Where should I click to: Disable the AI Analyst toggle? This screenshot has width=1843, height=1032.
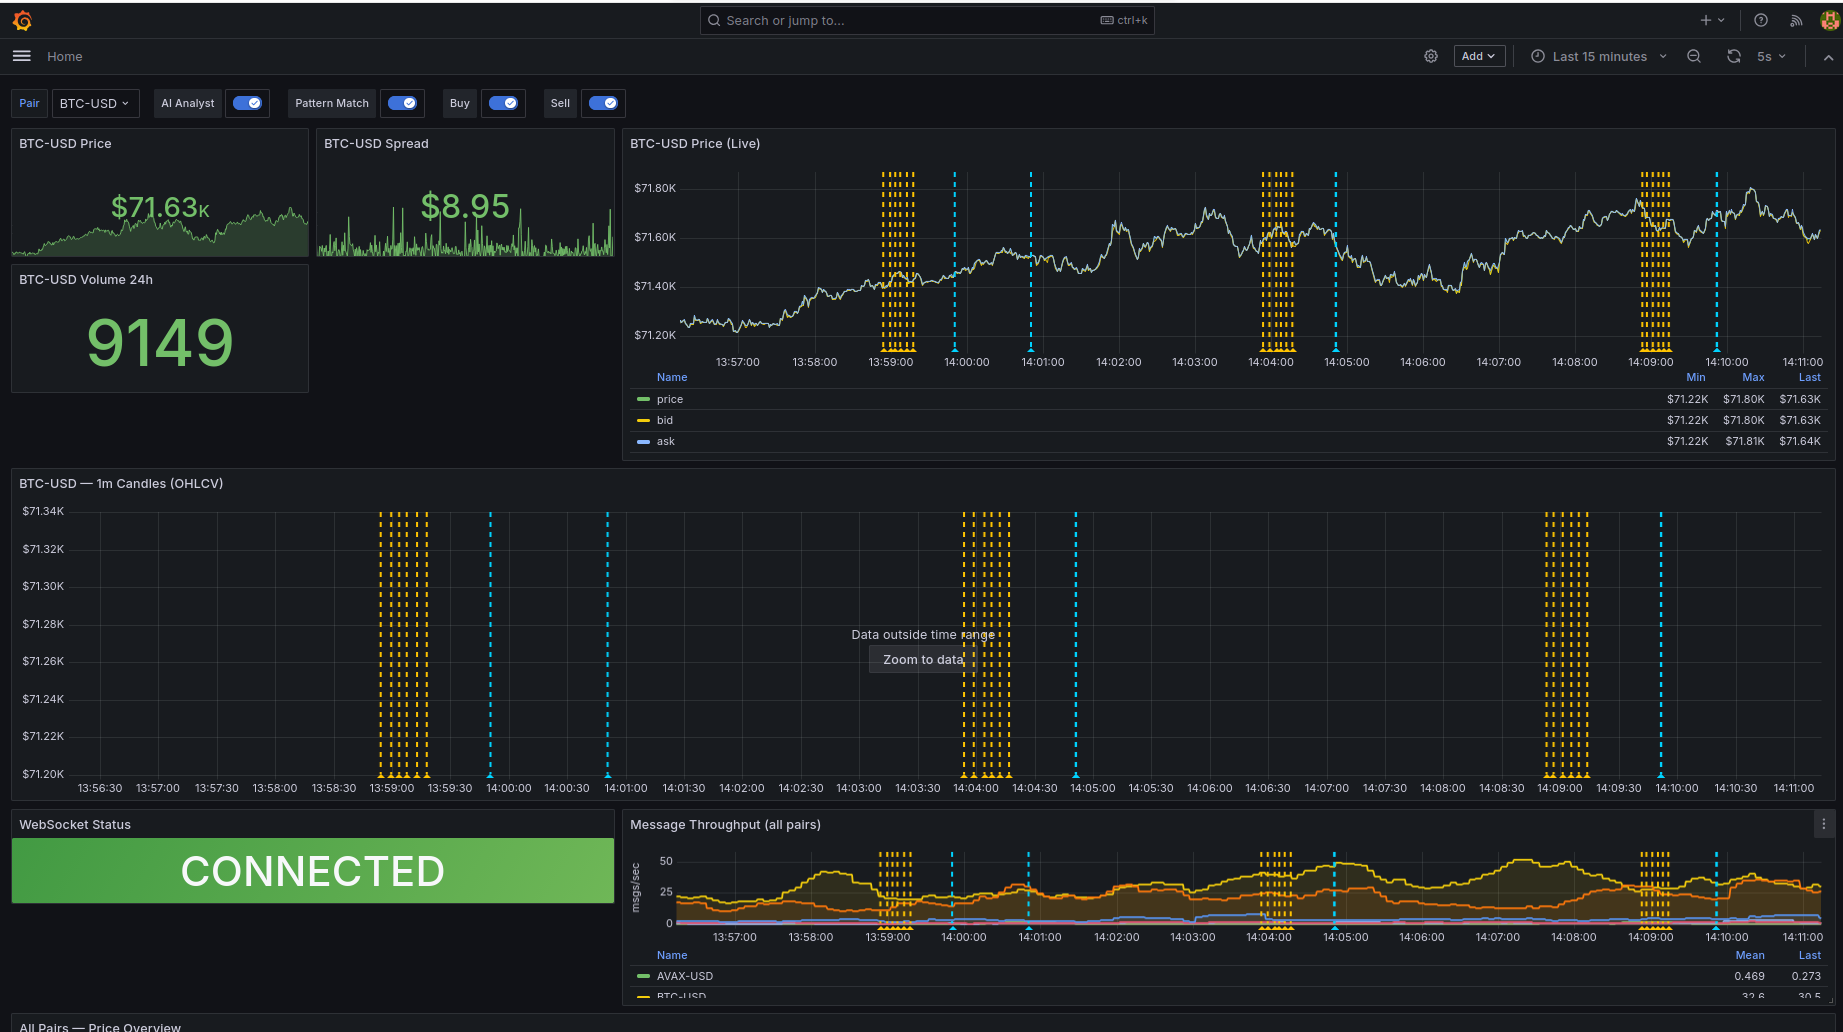point(247,103)
